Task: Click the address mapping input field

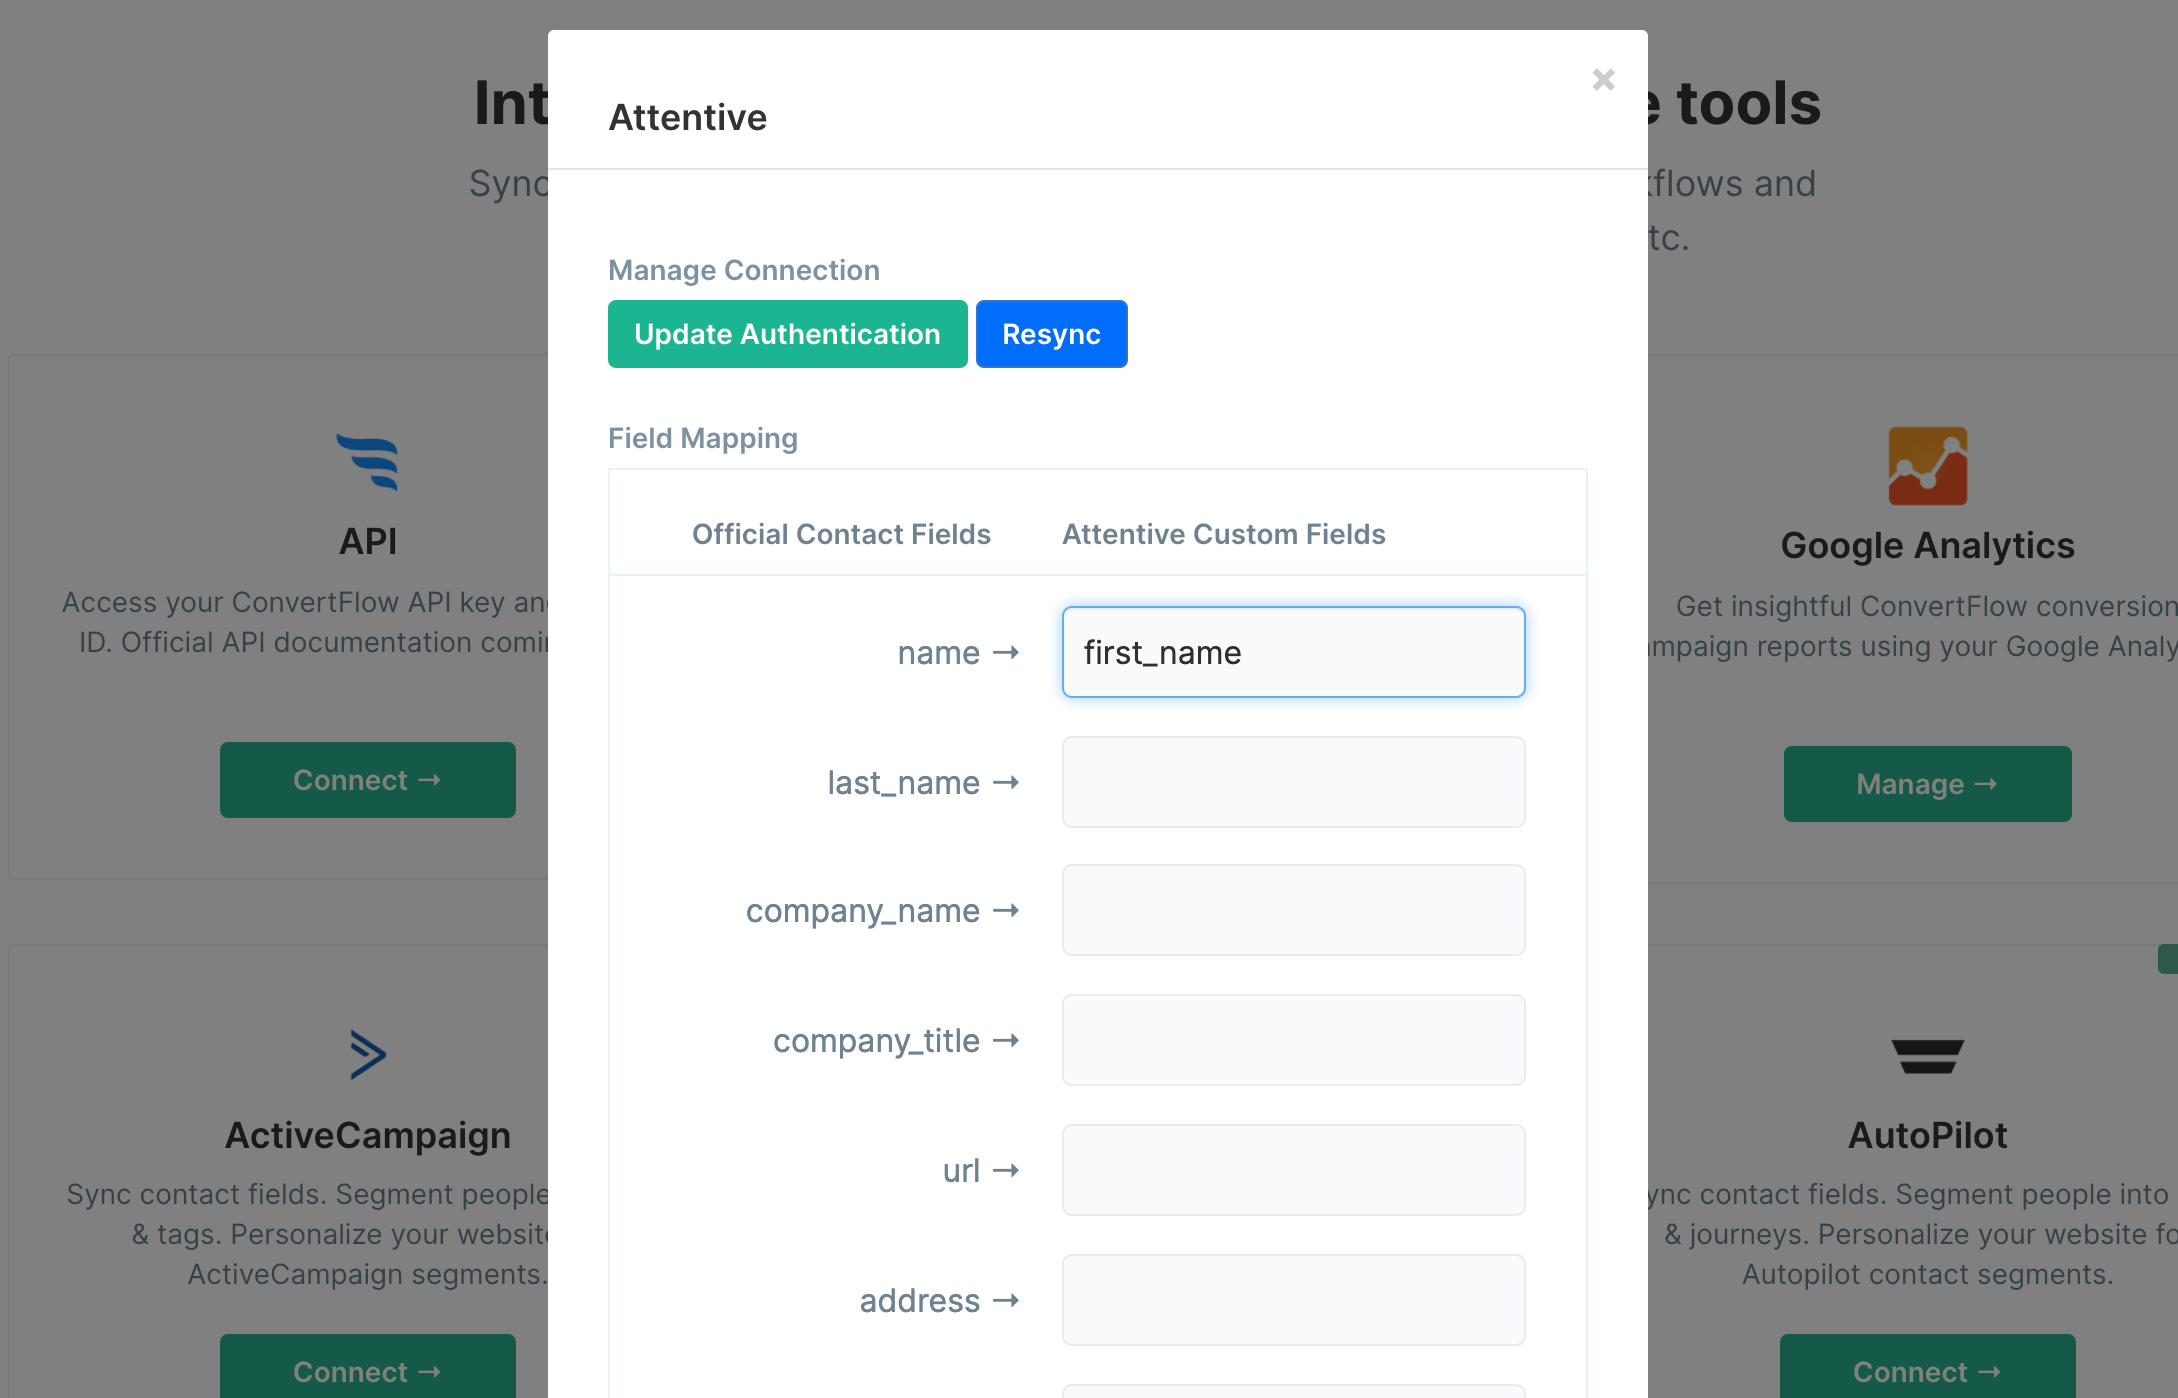Action: tap(1293, 1300)
